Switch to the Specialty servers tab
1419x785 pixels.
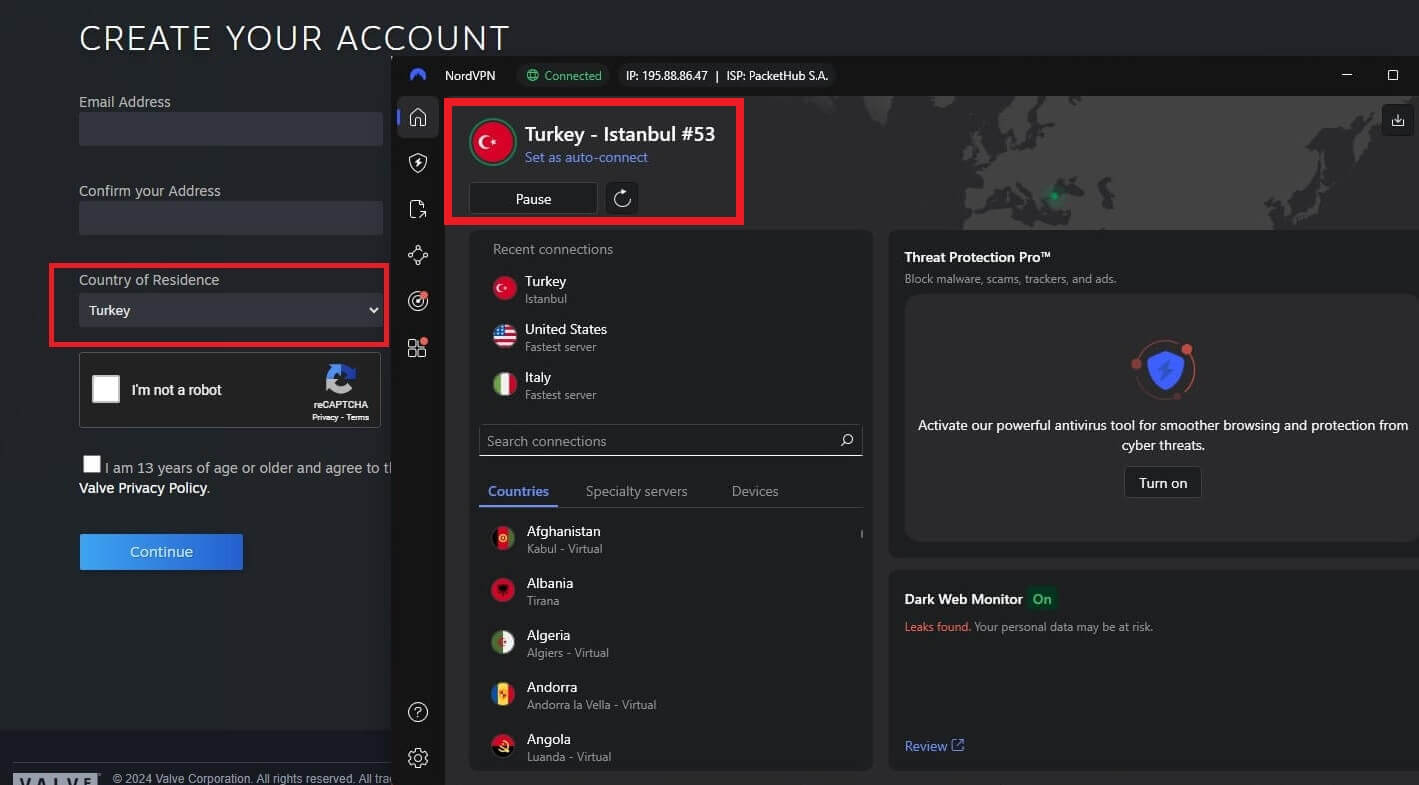[x=636, y=491]
